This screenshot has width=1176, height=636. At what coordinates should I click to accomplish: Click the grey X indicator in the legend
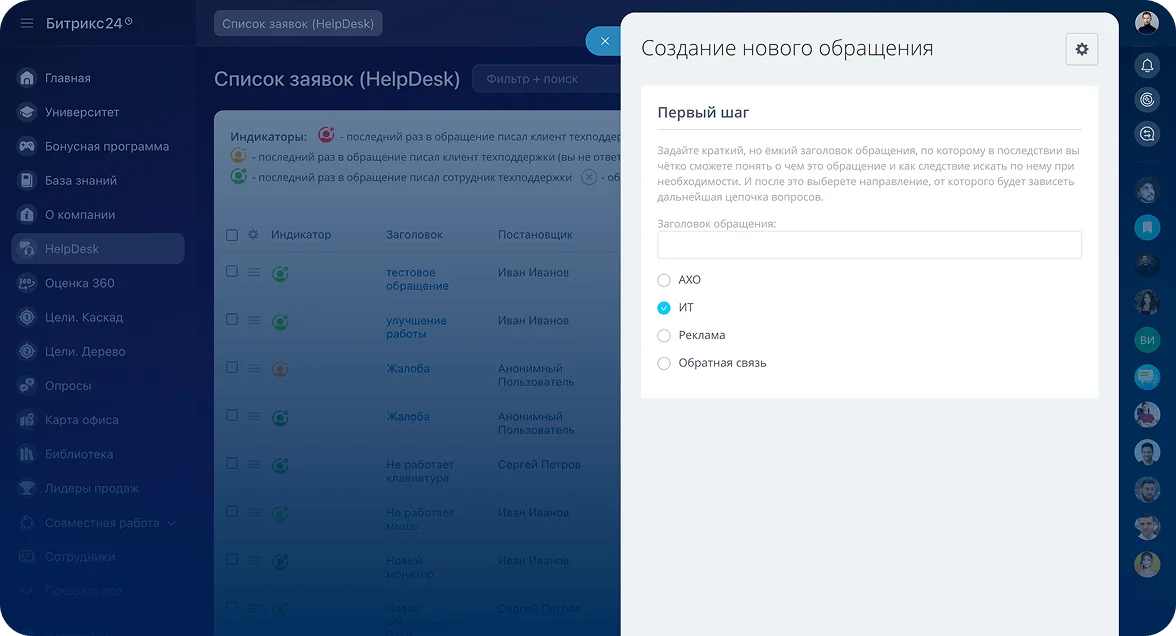point(590,177)
